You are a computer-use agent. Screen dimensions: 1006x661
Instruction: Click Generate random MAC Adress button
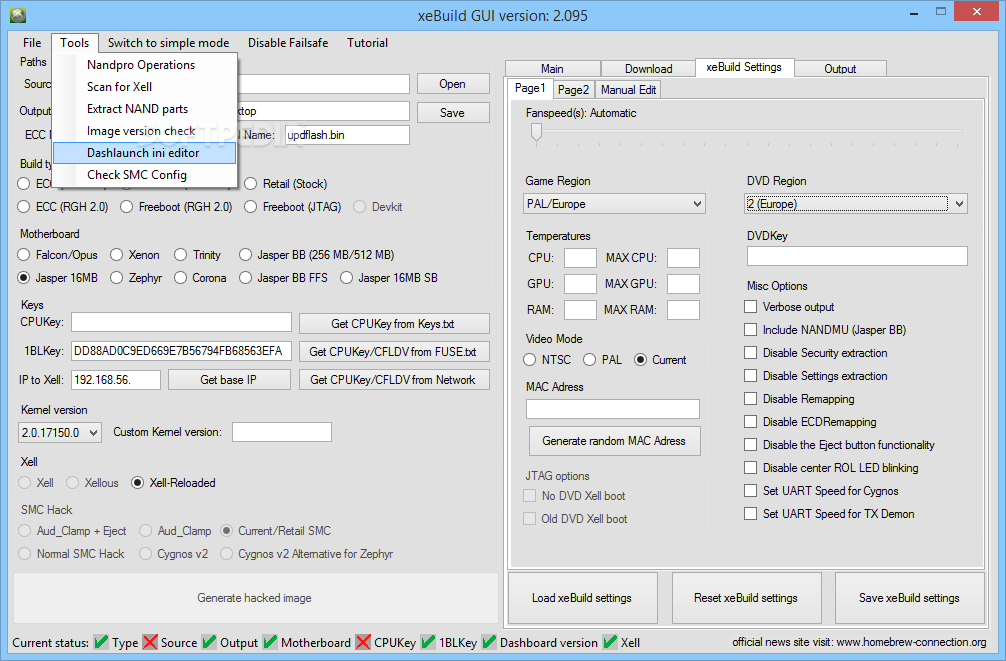click(x=614, y=441)
